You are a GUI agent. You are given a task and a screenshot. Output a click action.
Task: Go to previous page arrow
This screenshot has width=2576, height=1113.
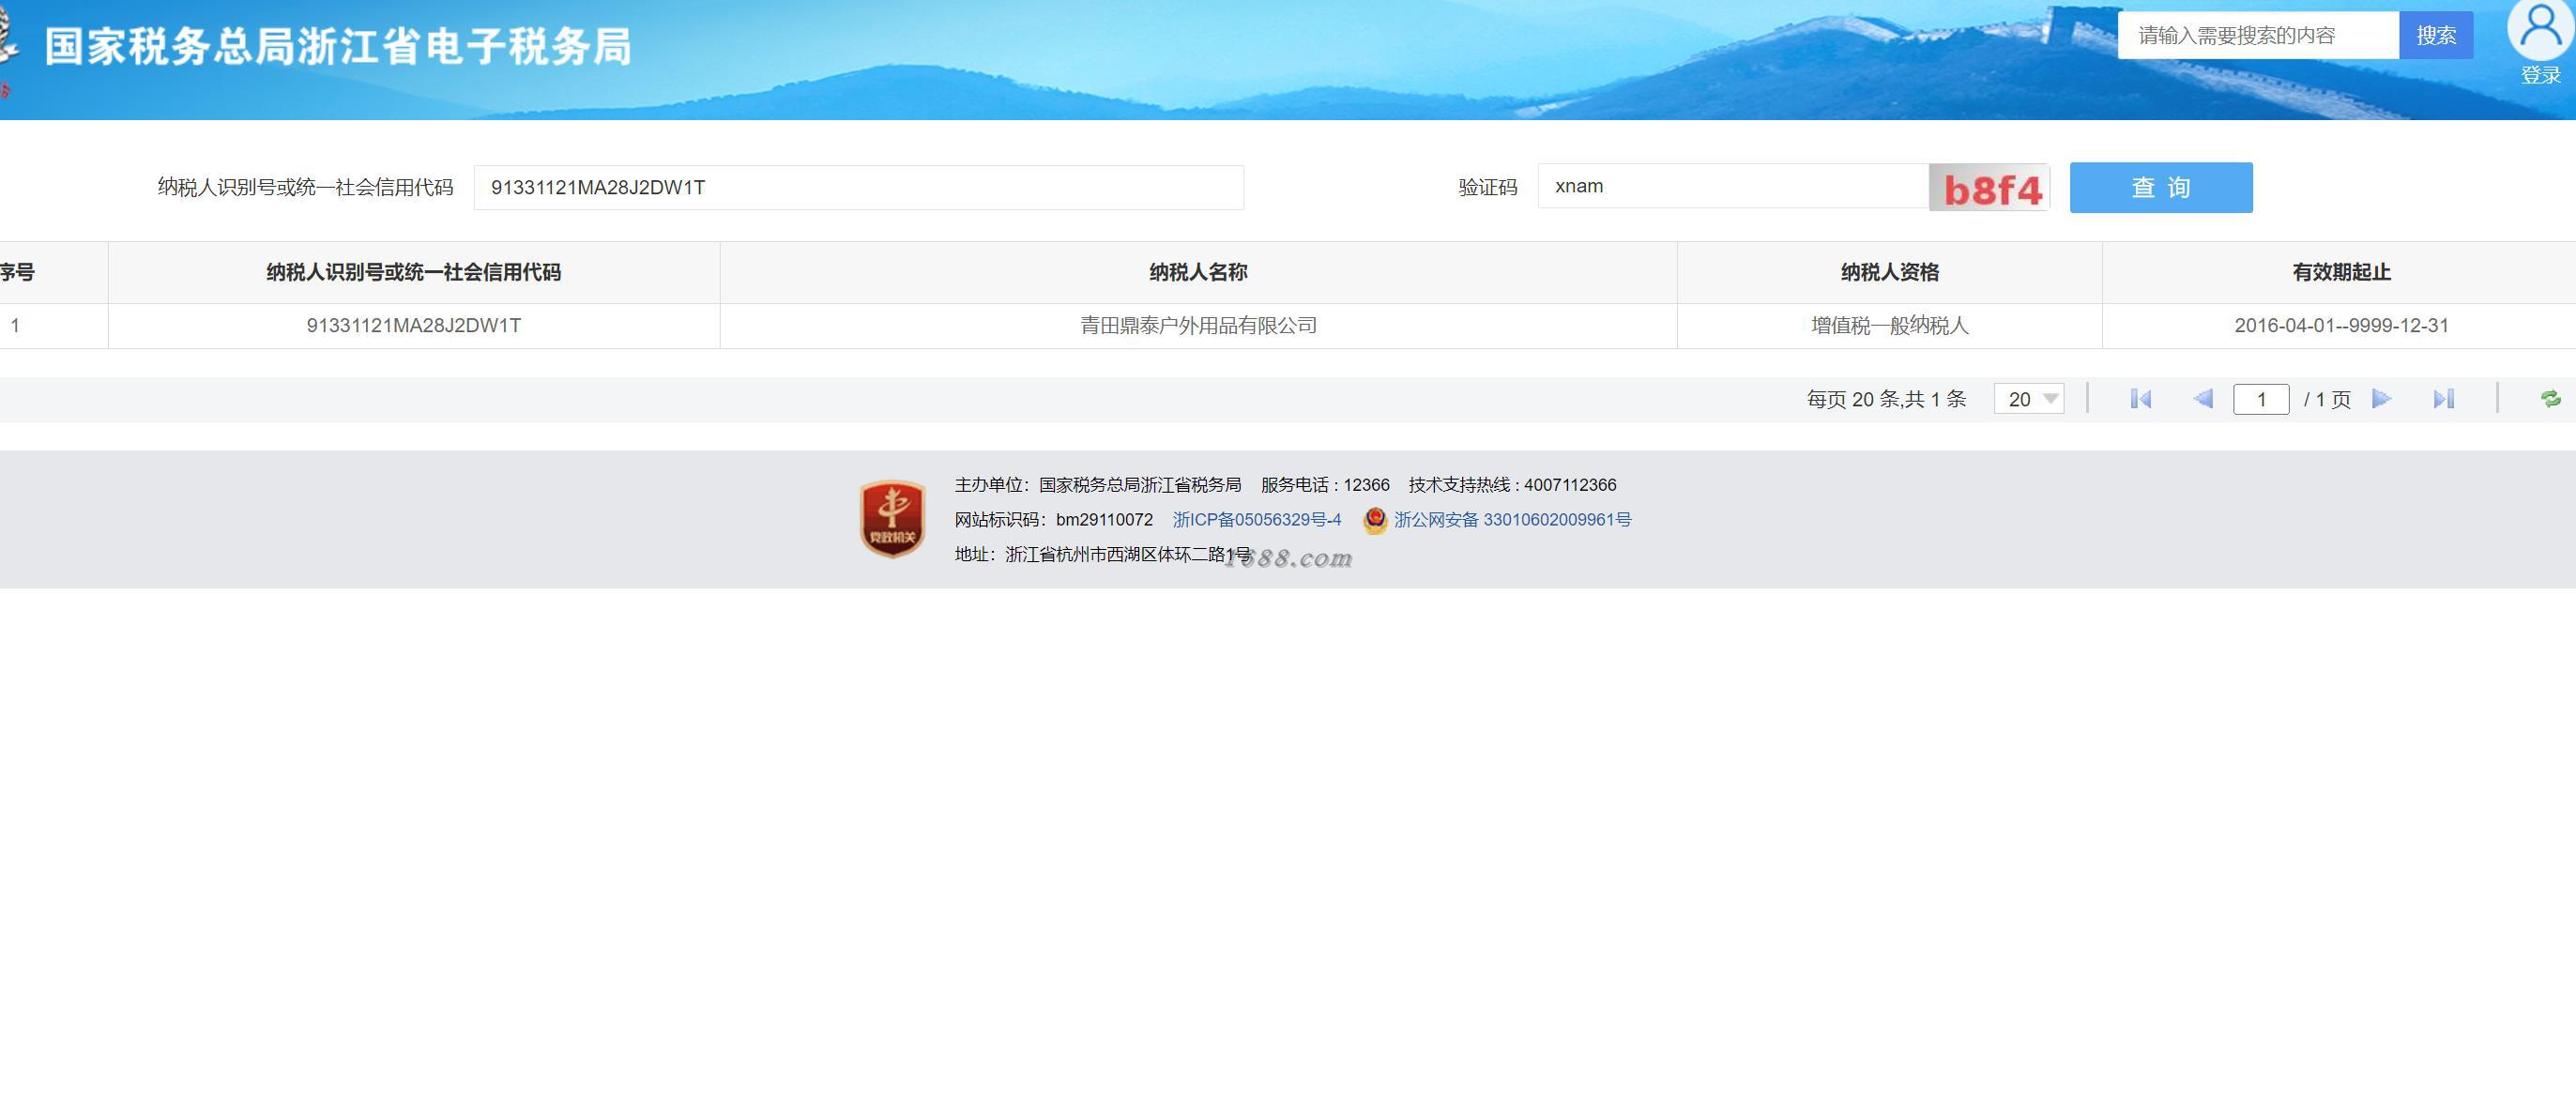(2202, 399)
